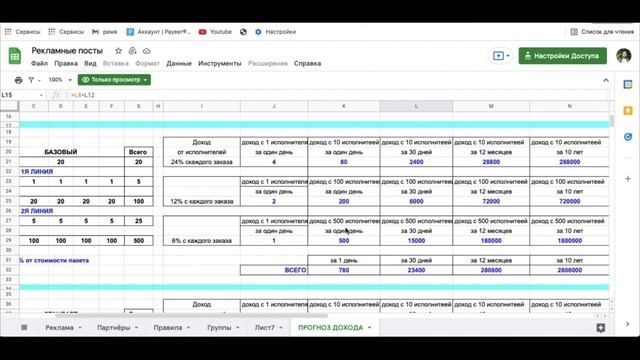Select the cell with value 15000

click(416, 241)
